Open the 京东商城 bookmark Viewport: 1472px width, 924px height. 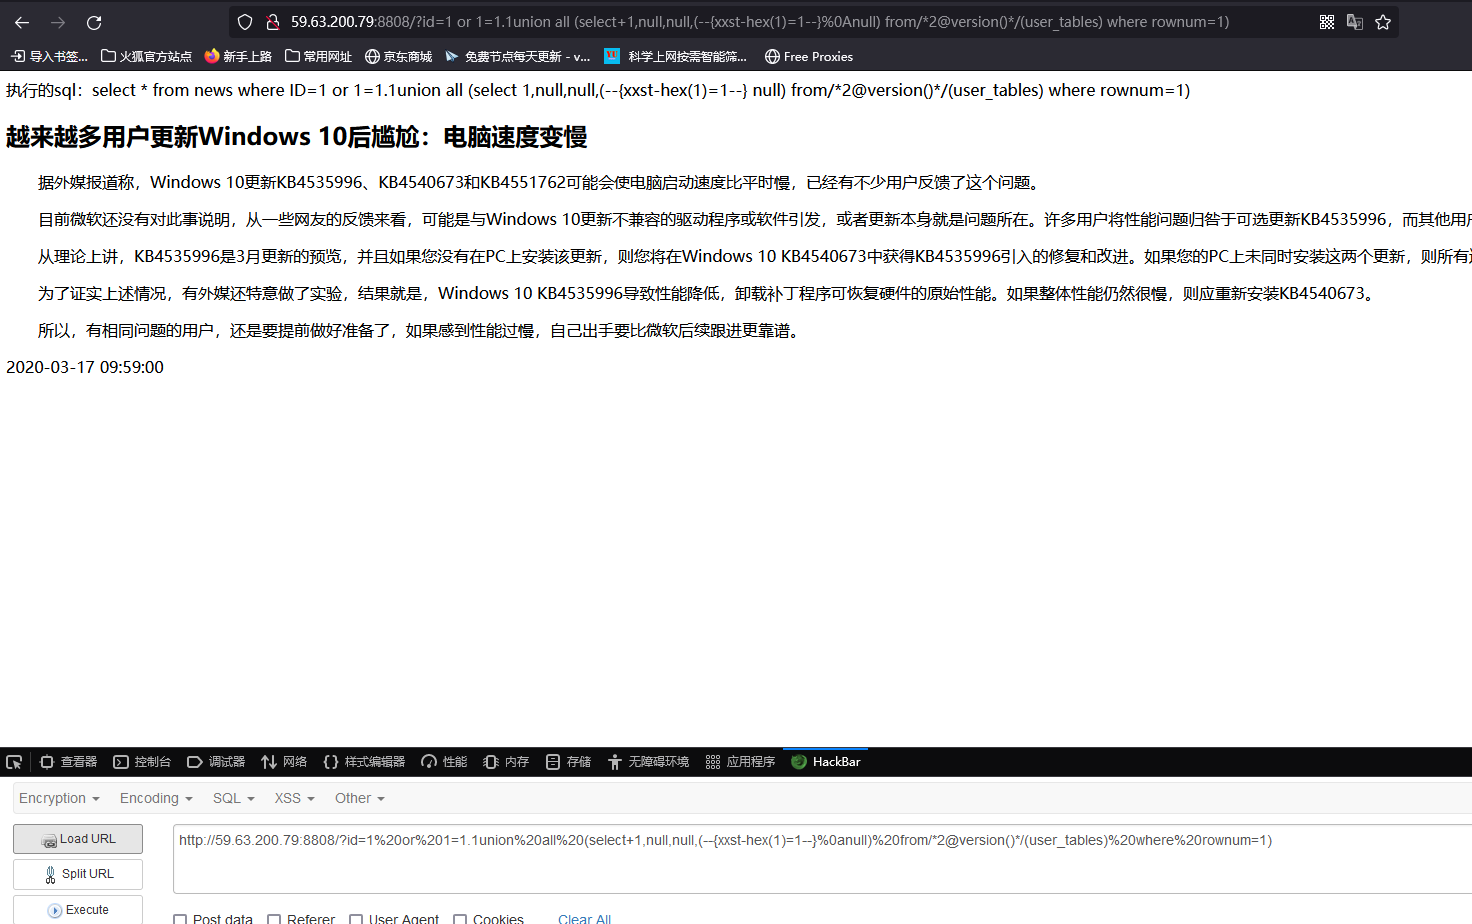coord(398,57)
